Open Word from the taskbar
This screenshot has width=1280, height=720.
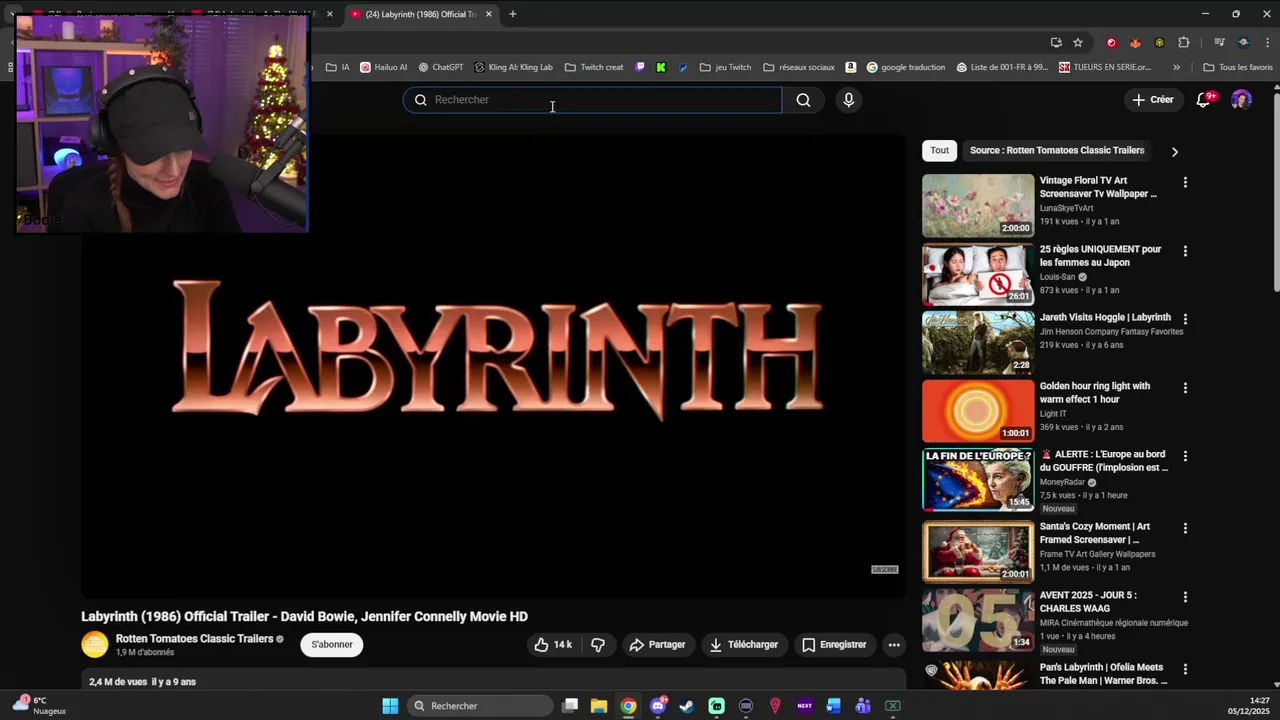pos(834,706)
